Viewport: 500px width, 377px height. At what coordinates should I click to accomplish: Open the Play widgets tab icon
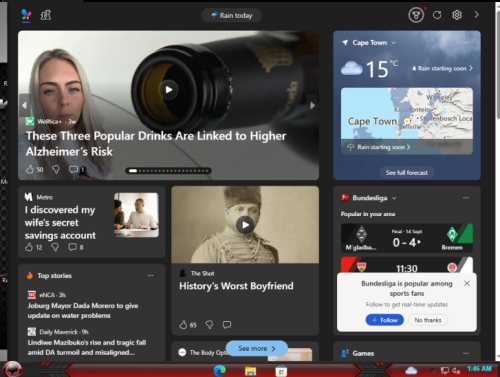tap(46, 15)
